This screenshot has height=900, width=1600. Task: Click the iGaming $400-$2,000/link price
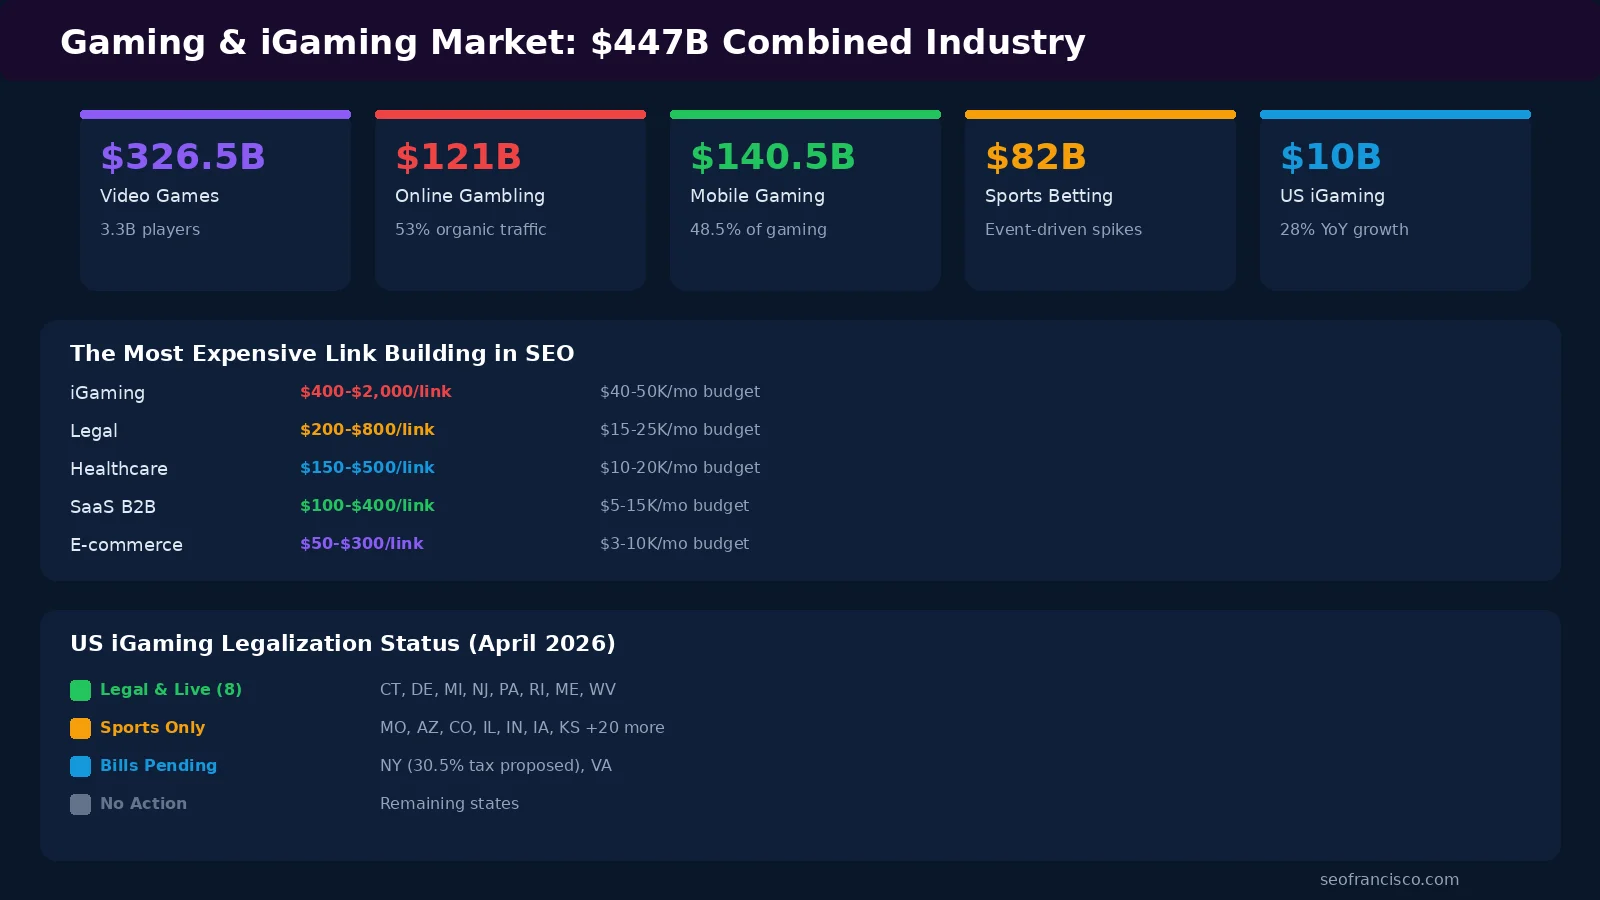[x=375, y=392]
